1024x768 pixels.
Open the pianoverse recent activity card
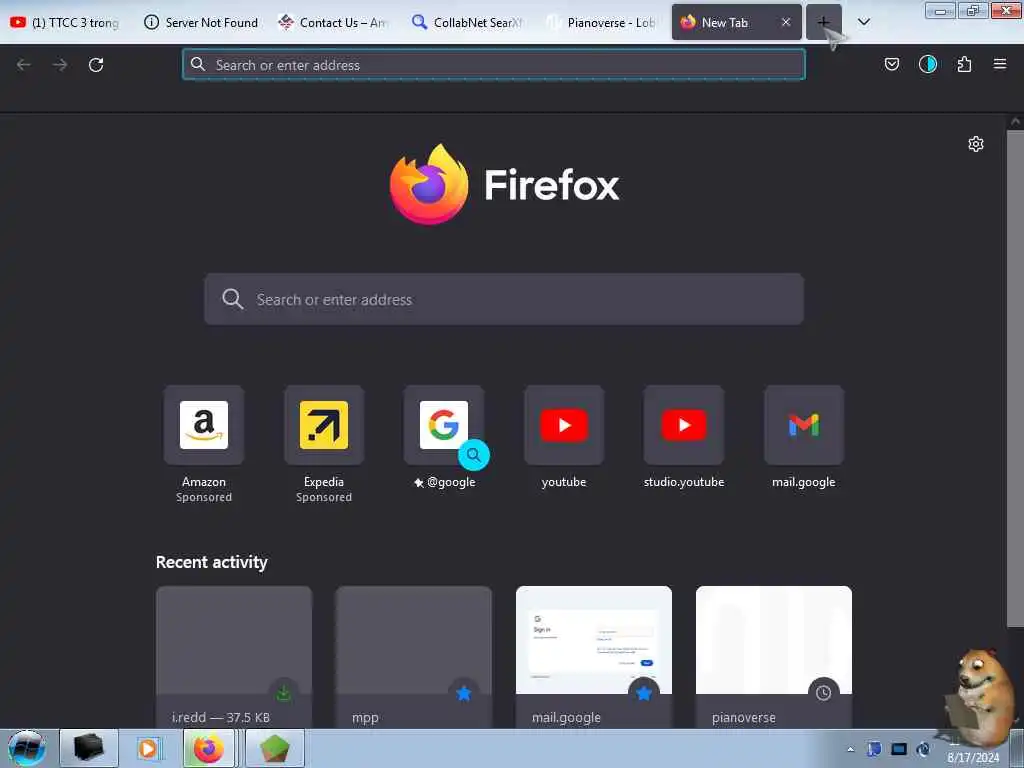coord(774,656)
